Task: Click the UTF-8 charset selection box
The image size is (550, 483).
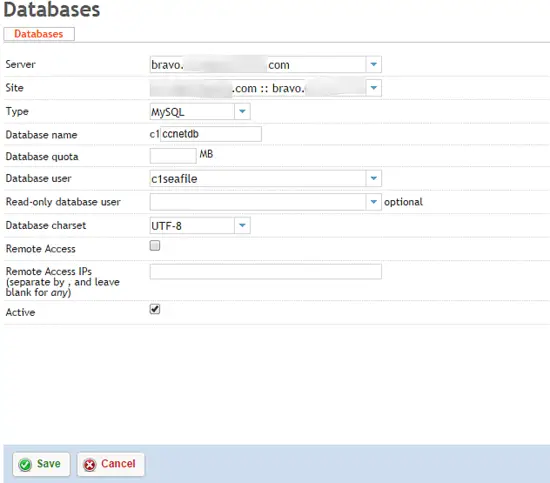Action: 192,226
